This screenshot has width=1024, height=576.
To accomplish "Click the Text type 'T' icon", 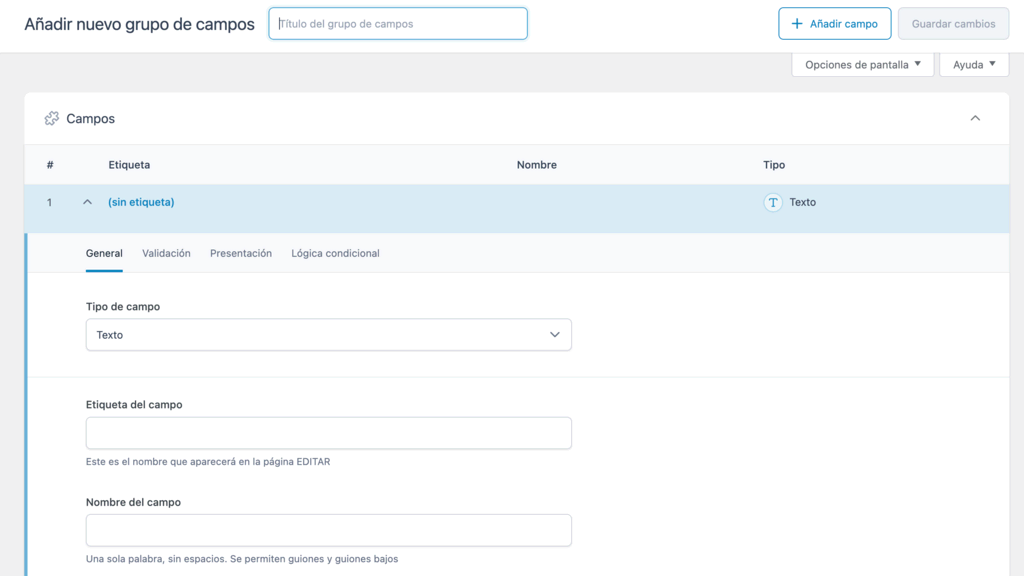I will pos(773,202).
